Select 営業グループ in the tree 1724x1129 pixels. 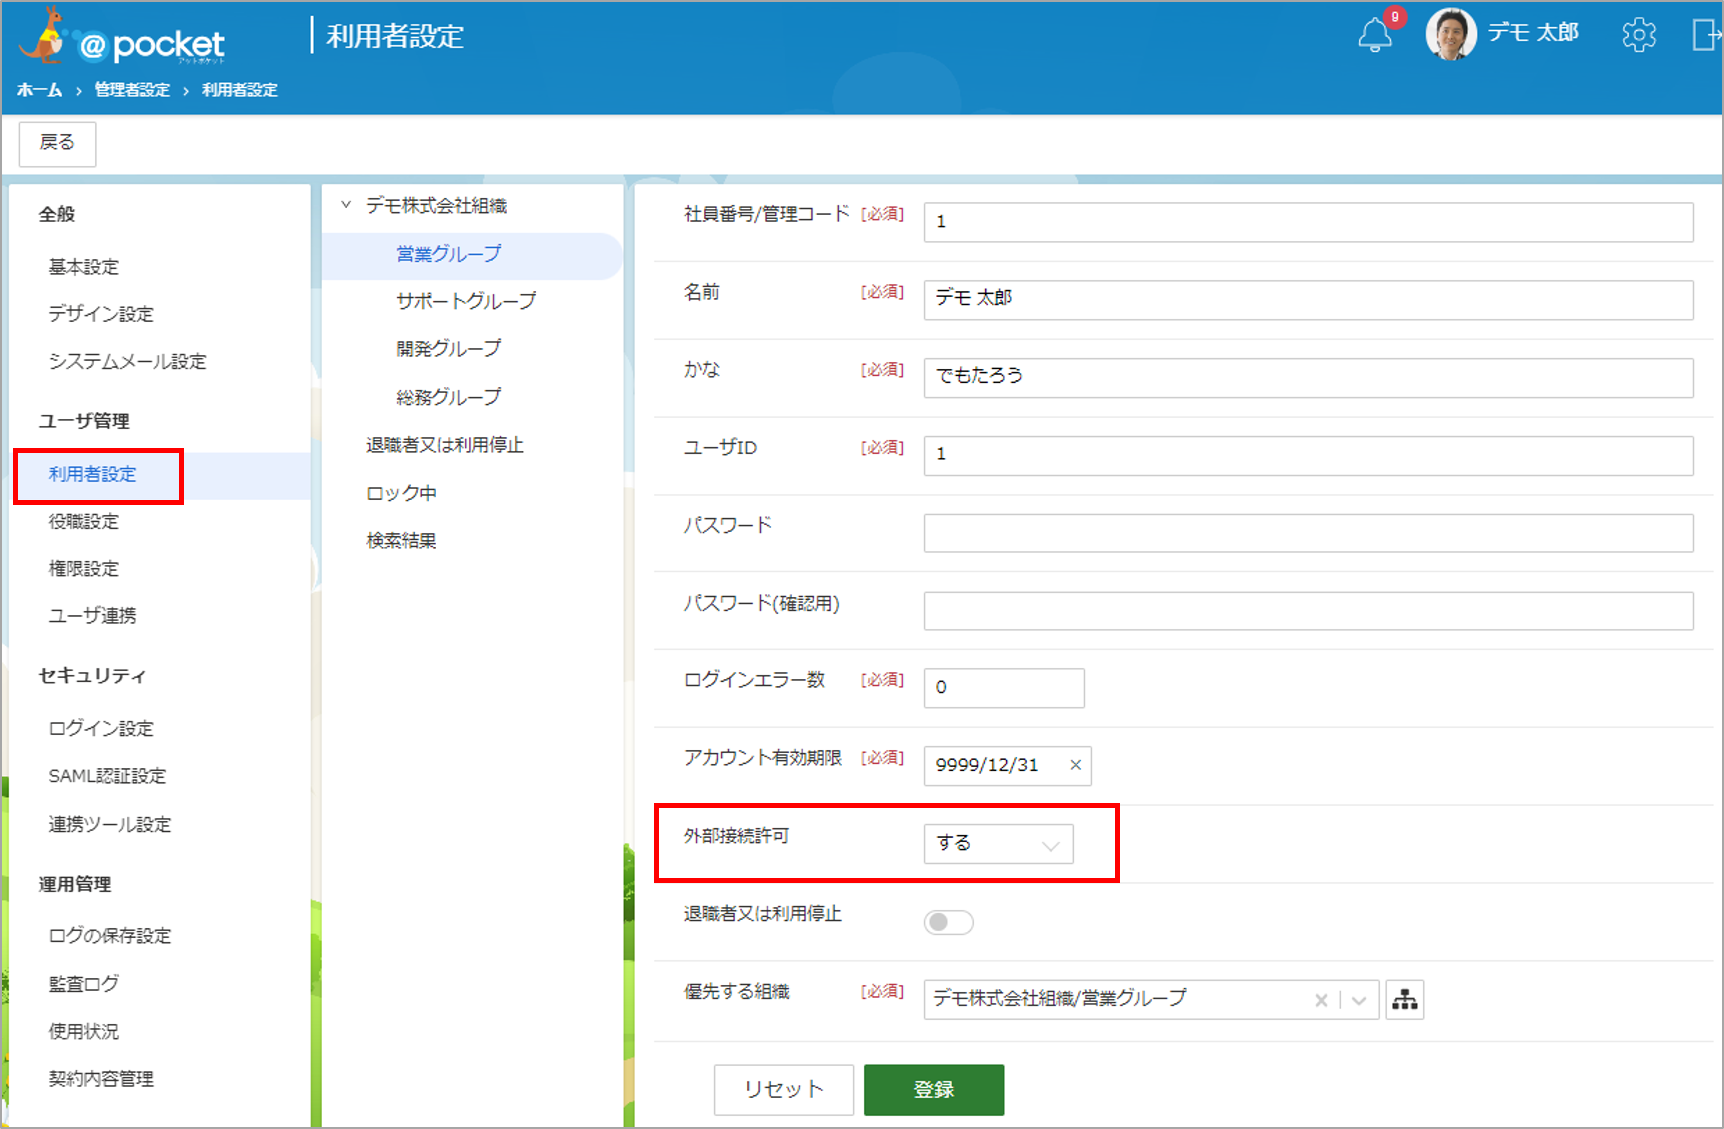click(449, 254)
